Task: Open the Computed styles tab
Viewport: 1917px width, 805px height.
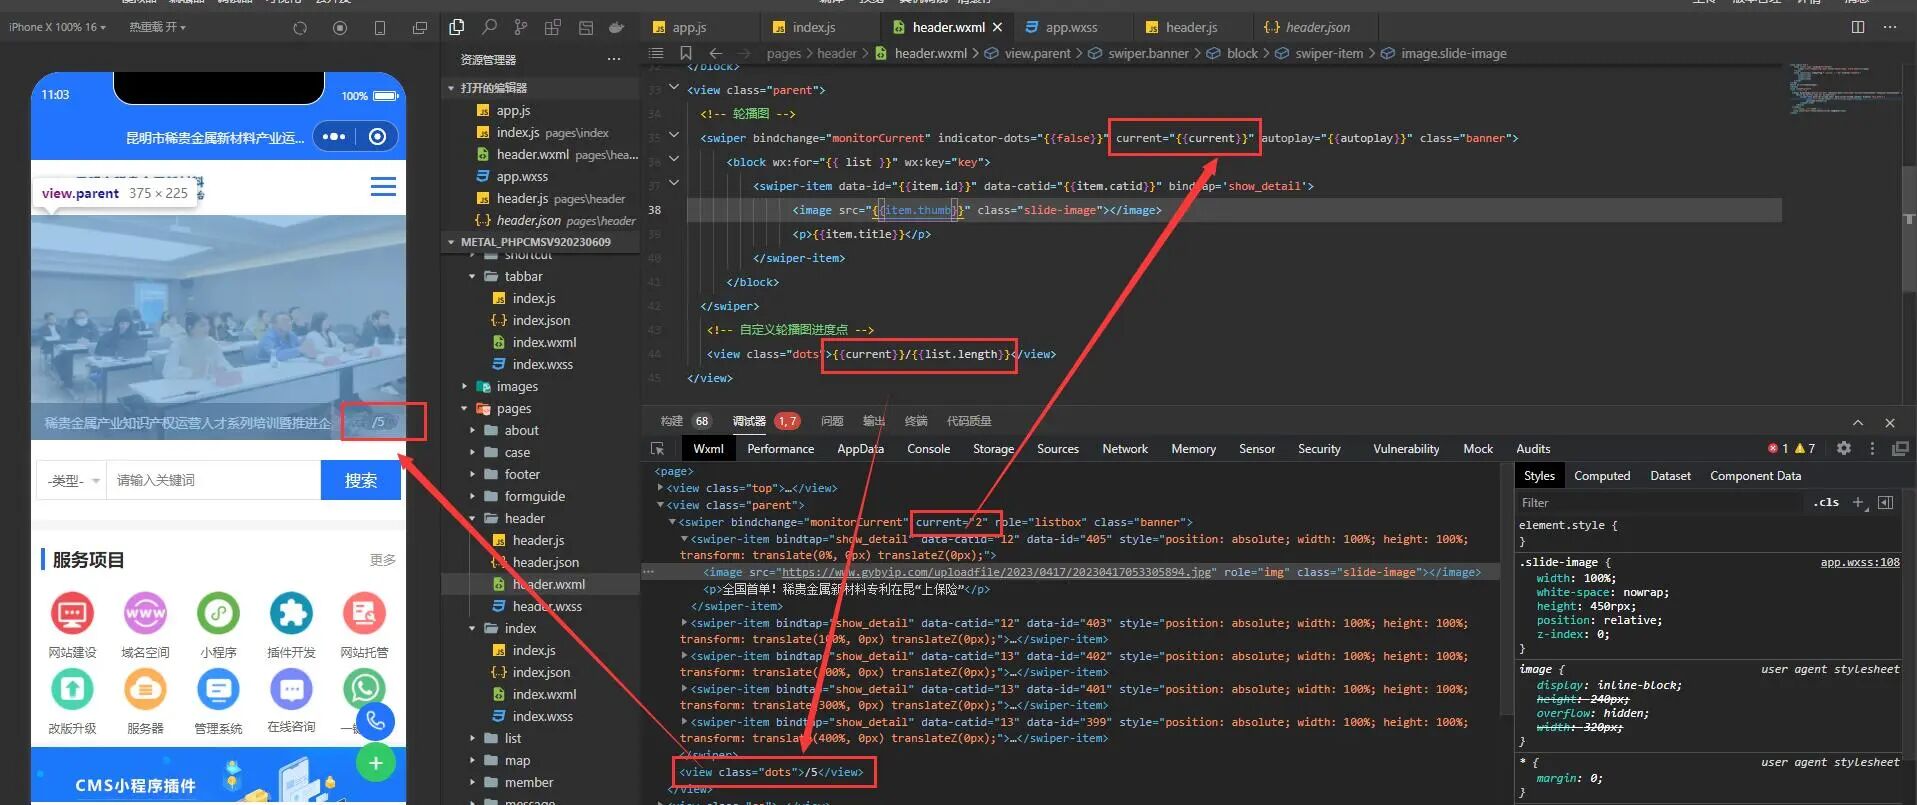Action: click(x=1602, y=476)
